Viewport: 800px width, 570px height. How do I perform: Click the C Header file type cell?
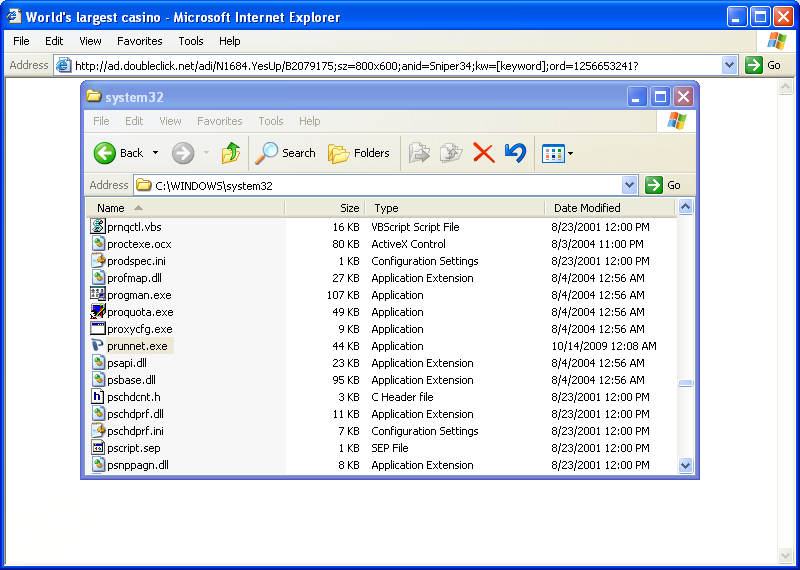click(402, 397)
